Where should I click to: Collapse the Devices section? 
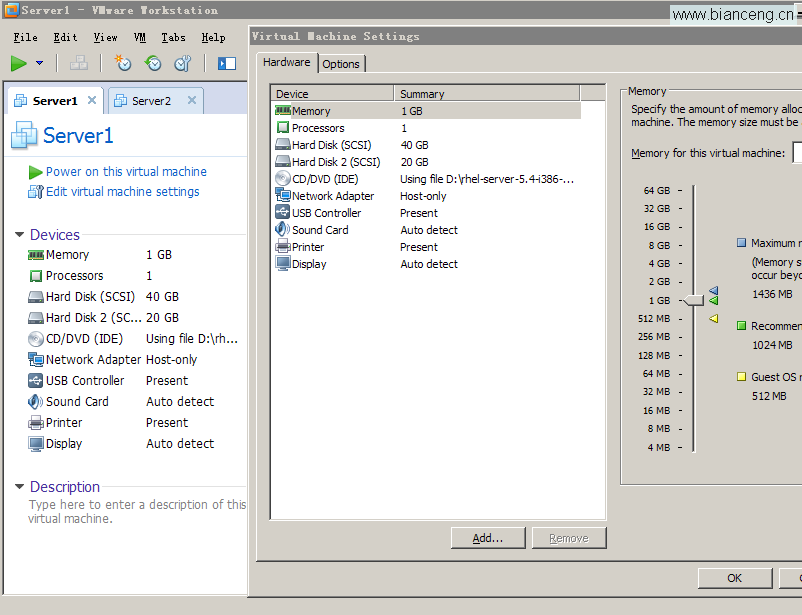[x=19, y=234]
